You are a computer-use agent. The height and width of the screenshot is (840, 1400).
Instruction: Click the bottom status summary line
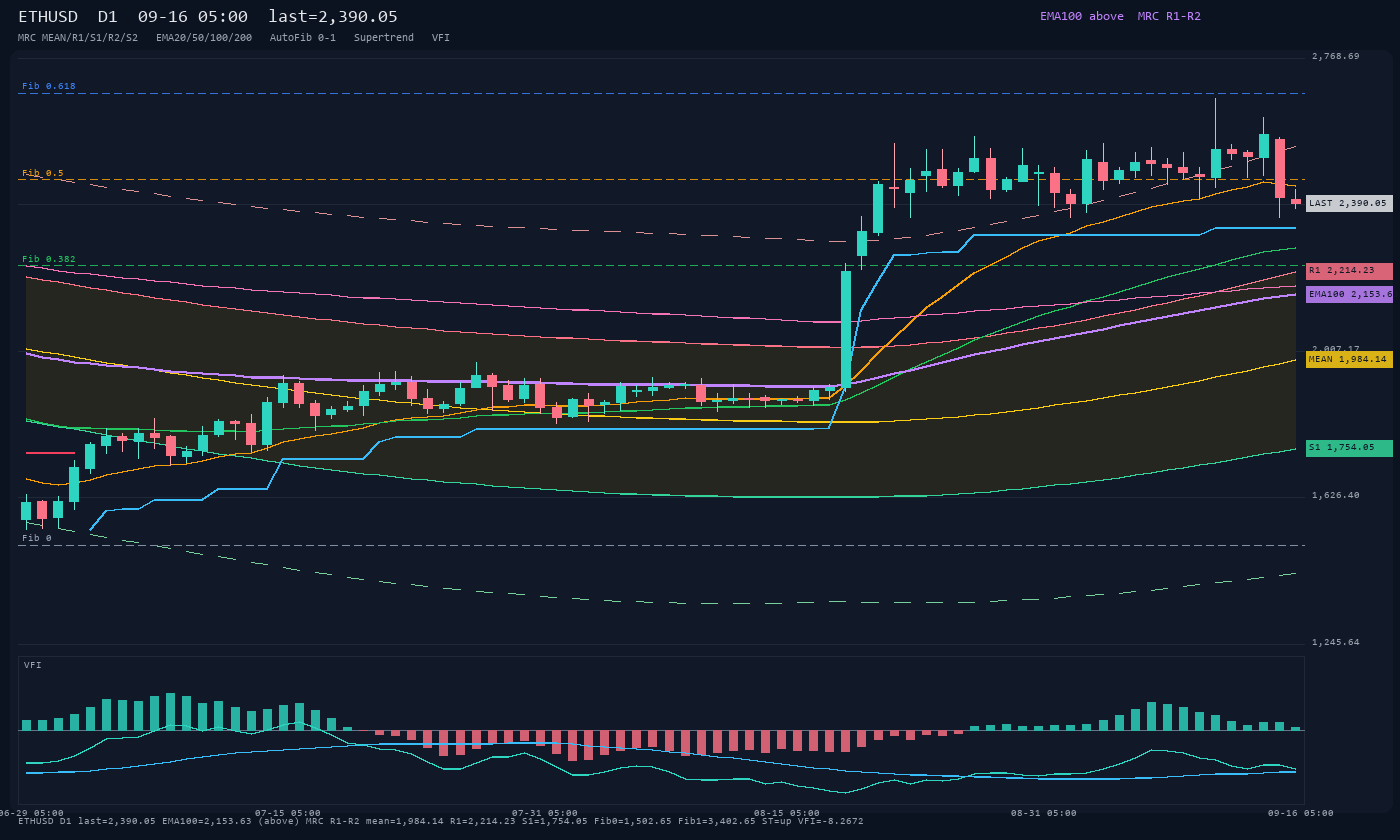click(441, 821)
